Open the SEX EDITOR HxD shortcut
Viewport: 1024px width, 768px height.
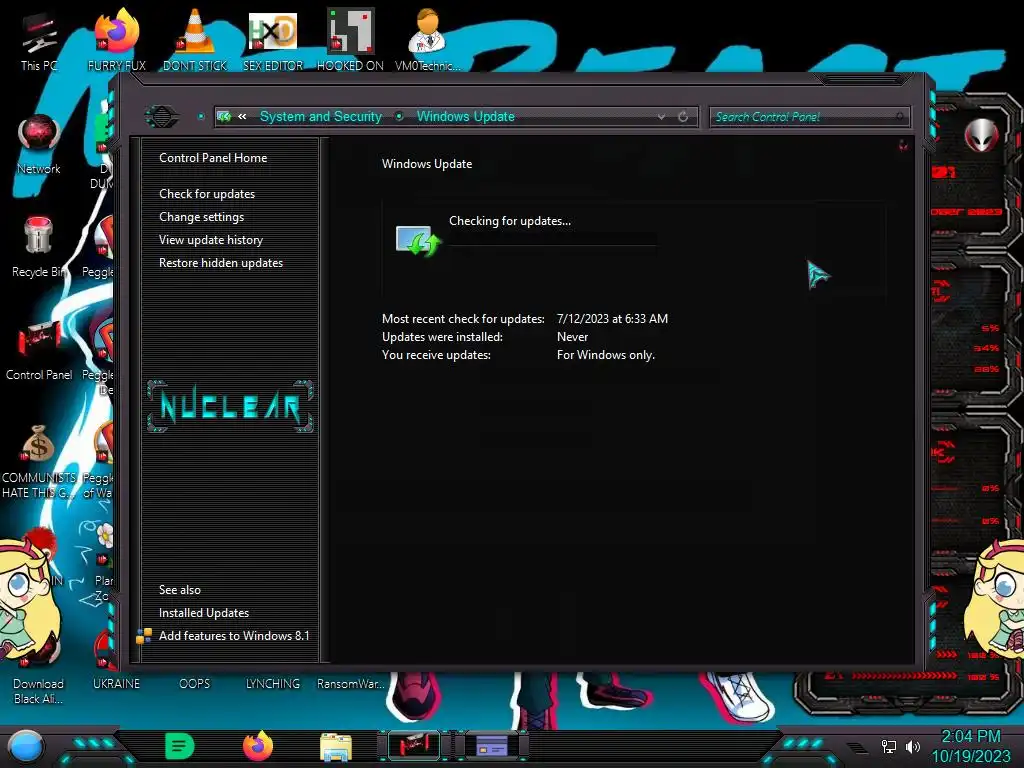pos(273,40)
